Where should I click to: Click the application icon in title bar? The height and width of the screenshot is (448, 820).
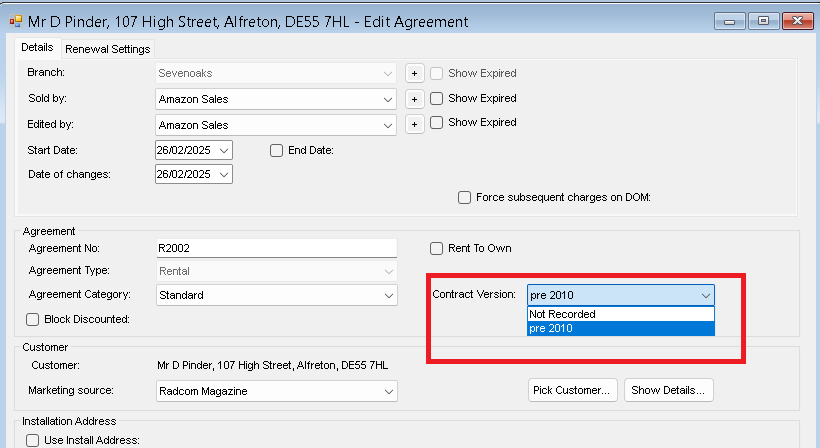15,20
